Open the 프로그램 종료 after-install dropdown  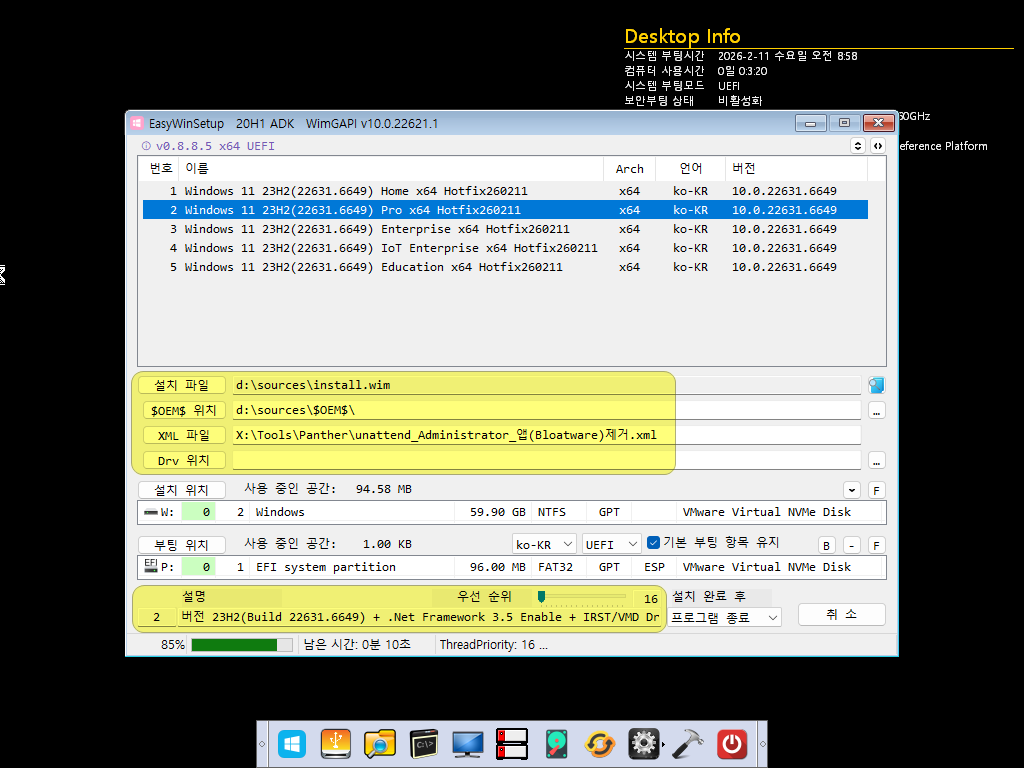724,617
